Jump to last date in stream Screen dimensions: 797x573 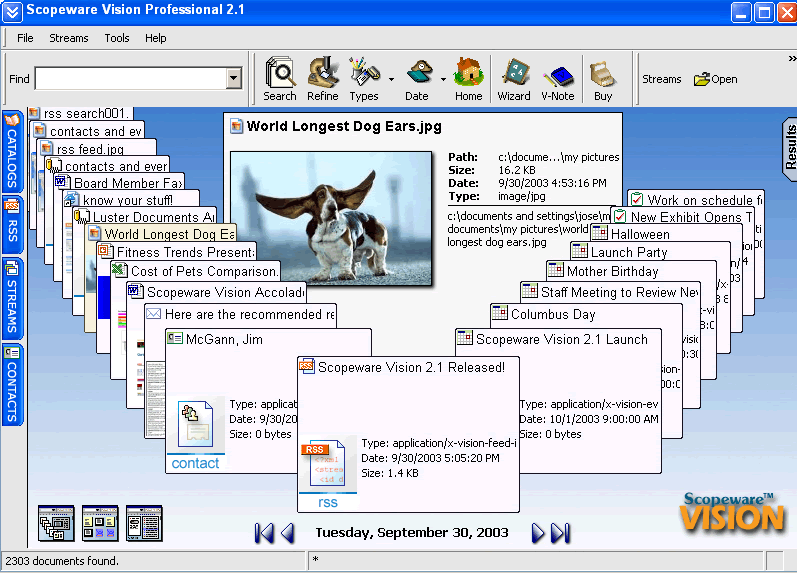pos(561,533)
